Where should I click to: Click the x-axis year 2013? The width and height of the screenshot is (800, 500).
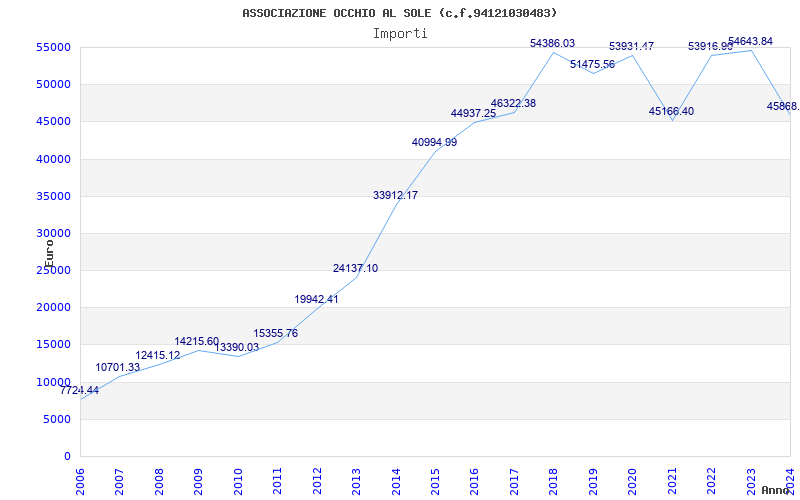point(356,481)
